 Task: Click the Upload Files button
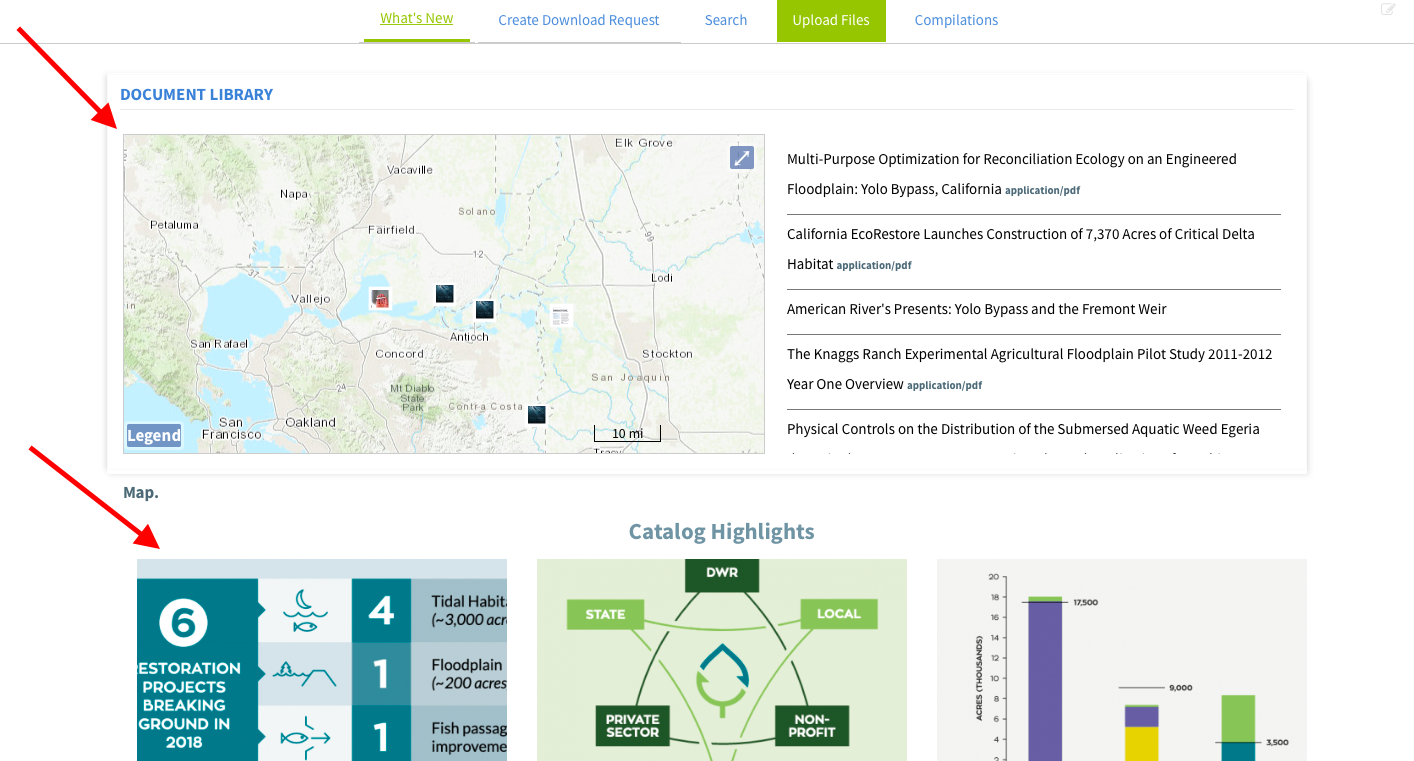coord(831,20)
